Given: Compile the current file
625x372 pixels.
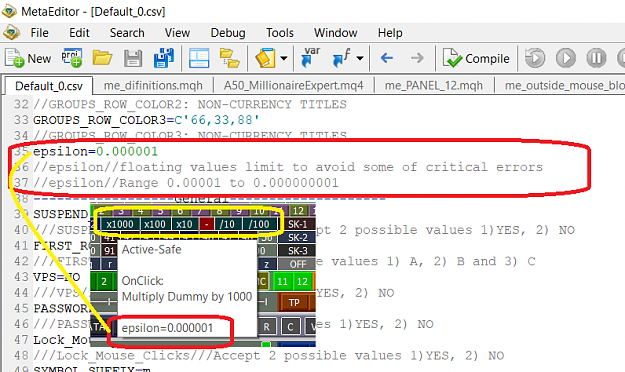Looking at the screenshot, I should tap(476, 59).
